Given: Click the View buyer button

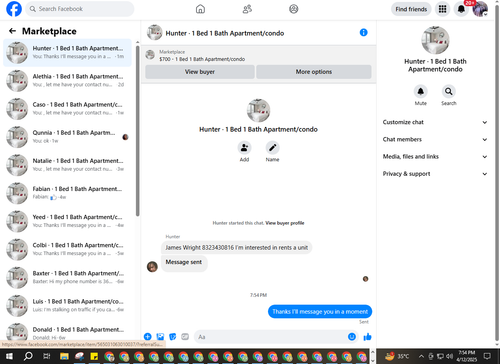Looking at the screenshot, I should [x=200, y=72].
